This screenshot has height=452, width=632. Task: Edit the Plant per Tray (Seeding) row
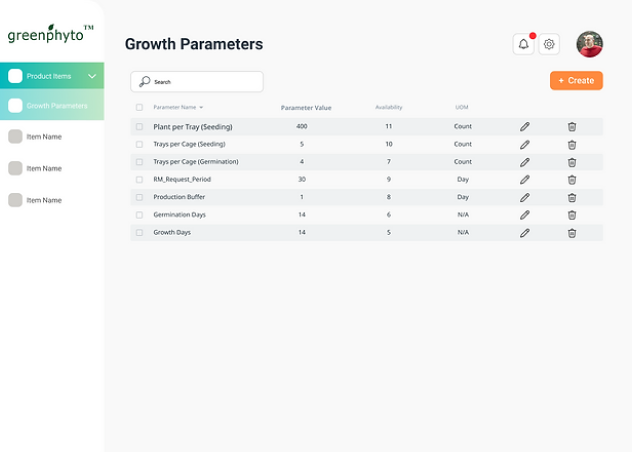click(x=524, y=127)
